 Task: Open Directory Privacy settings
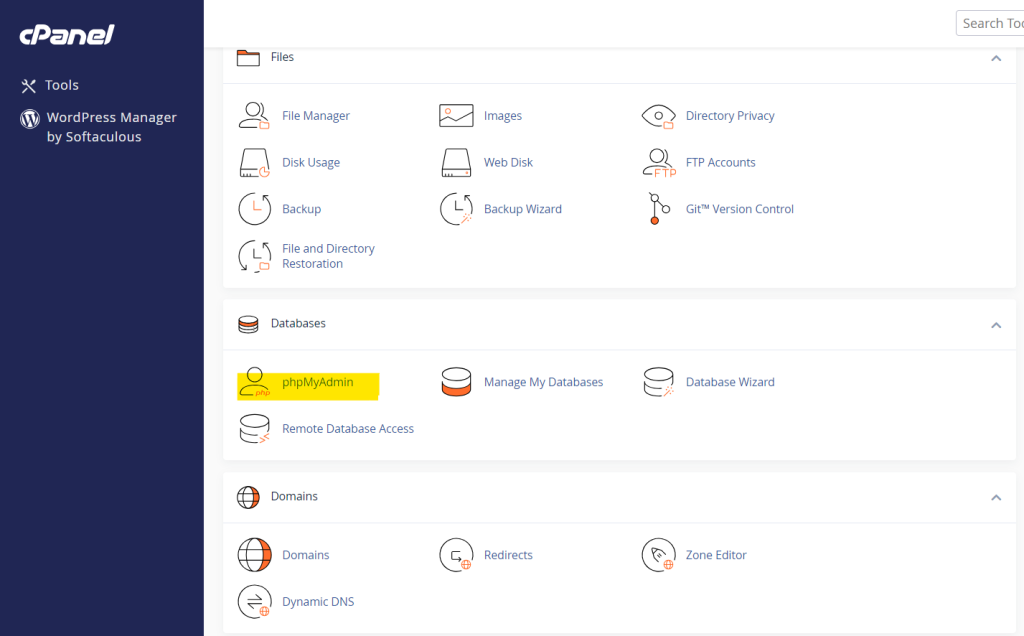coord(731,115)
